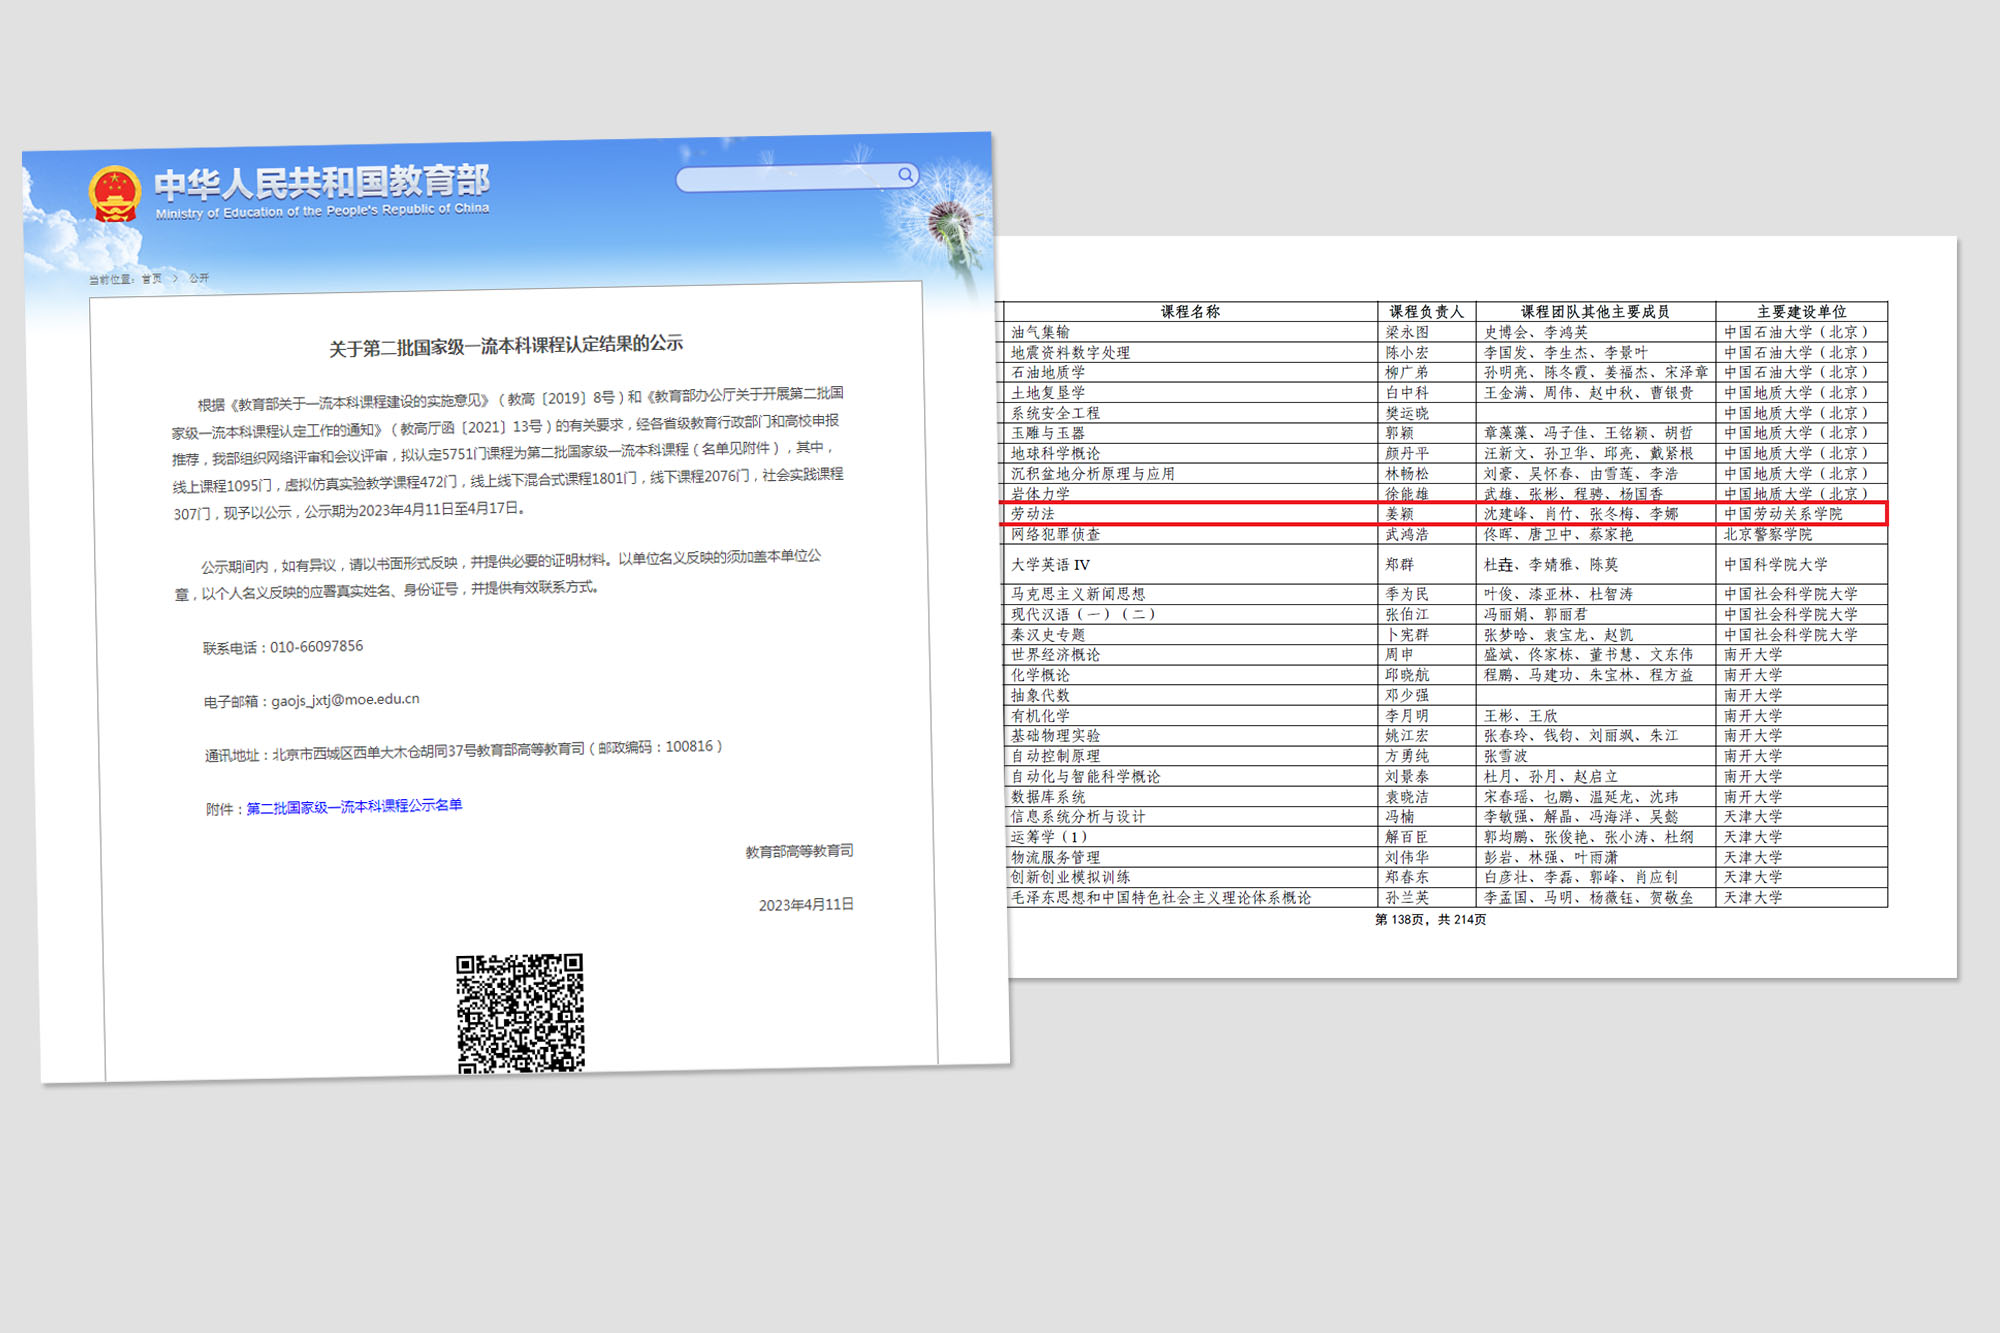Open attachment 第二批国家级一流本科课程公示名单
The image size is (2000, 1333).
click(x=354, y=806)
